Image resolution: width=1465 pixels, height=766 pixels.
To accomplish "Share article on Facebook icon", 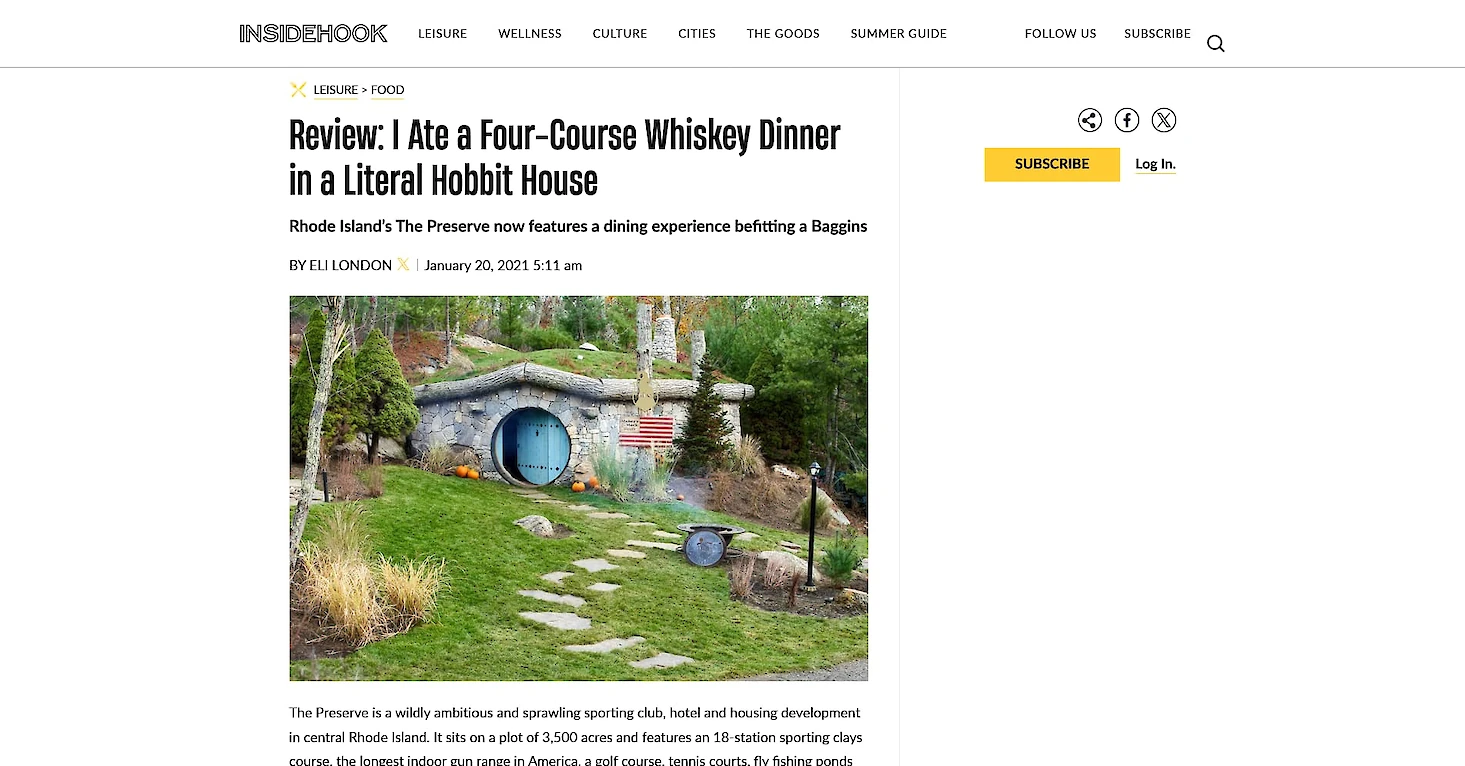I will click(x=1127, y=121).
